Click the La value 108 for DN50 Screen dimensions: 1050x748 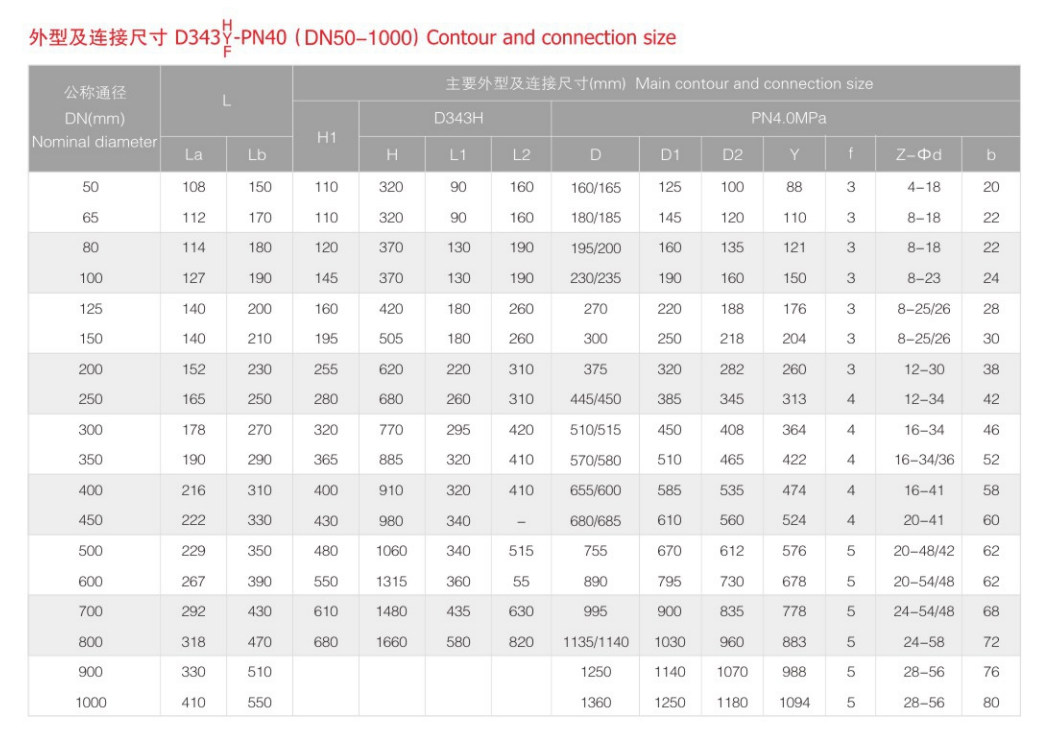(x=194, y=187)
